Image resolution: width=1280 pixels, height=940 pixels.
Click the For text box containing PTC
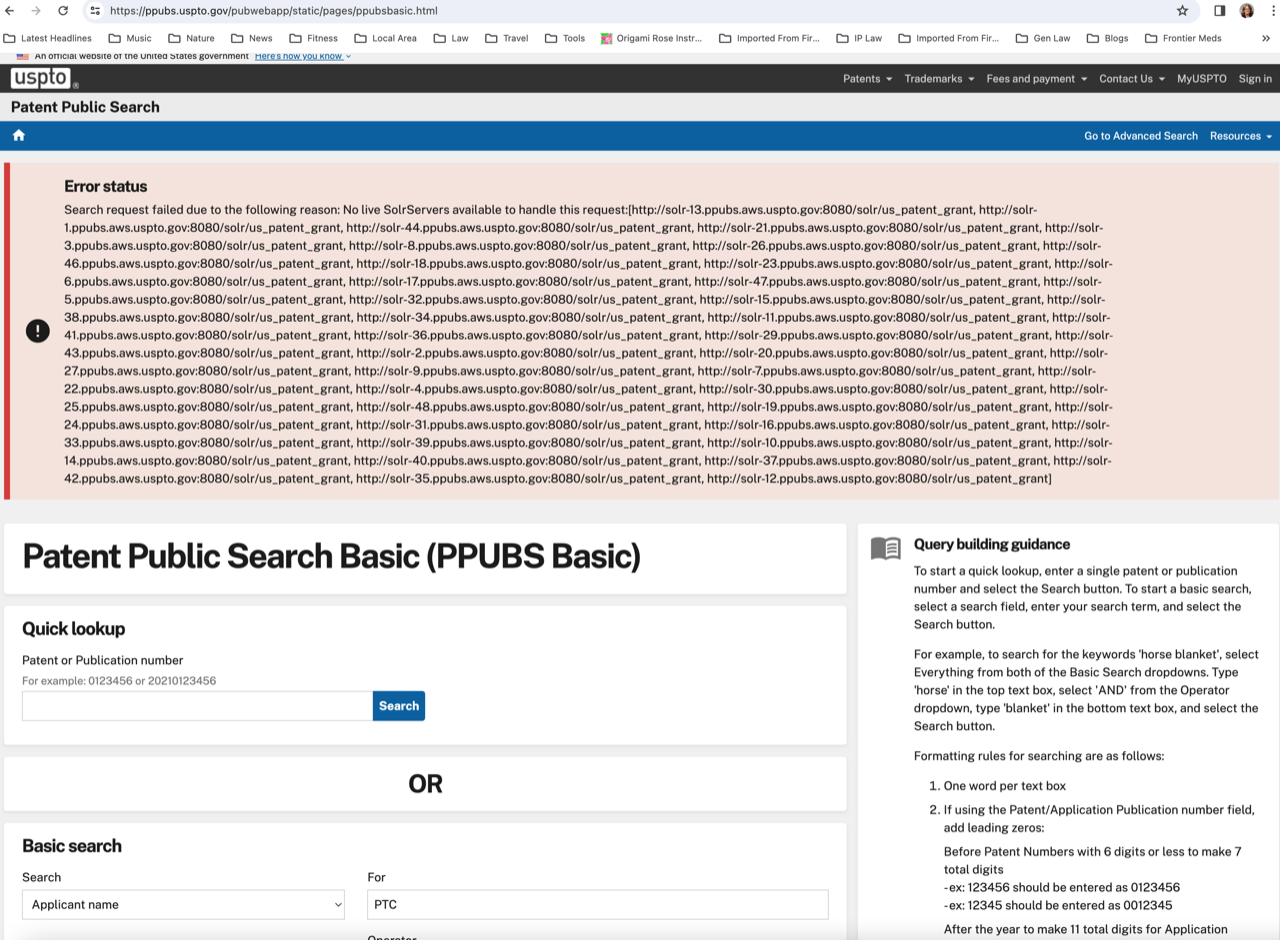pos(598,904)
